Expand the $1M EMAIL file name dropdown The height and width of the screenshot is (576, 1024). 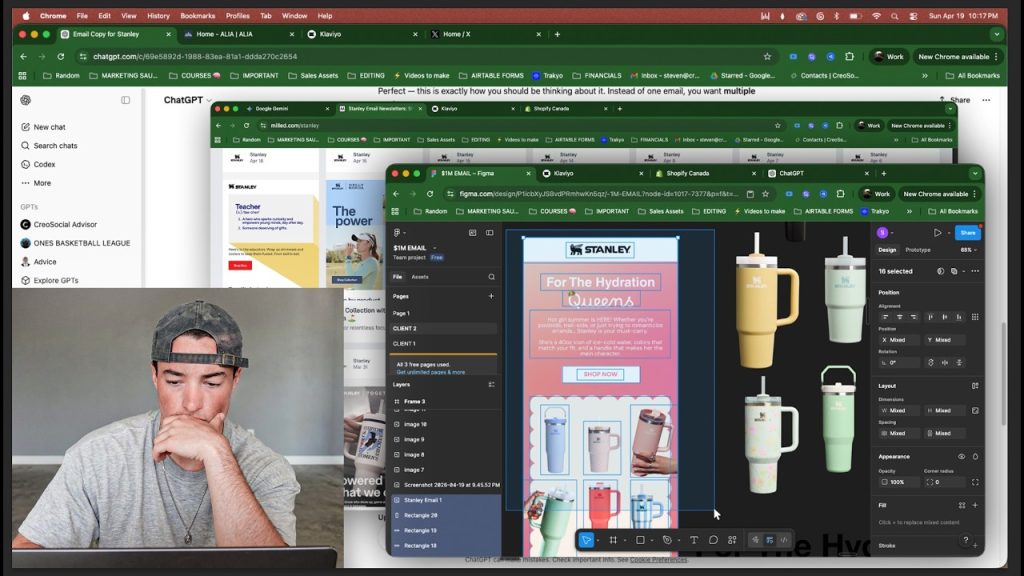(x=434, y=247)
